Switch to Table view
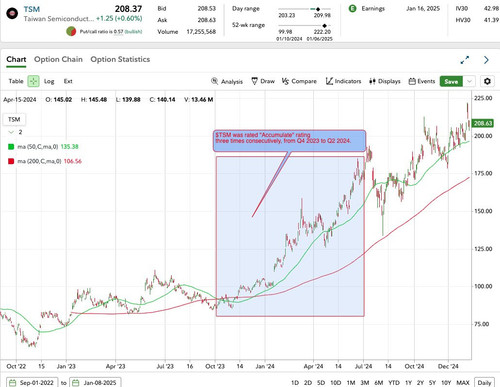The width and height of the screenshot is (500, 387). [16, 81]
